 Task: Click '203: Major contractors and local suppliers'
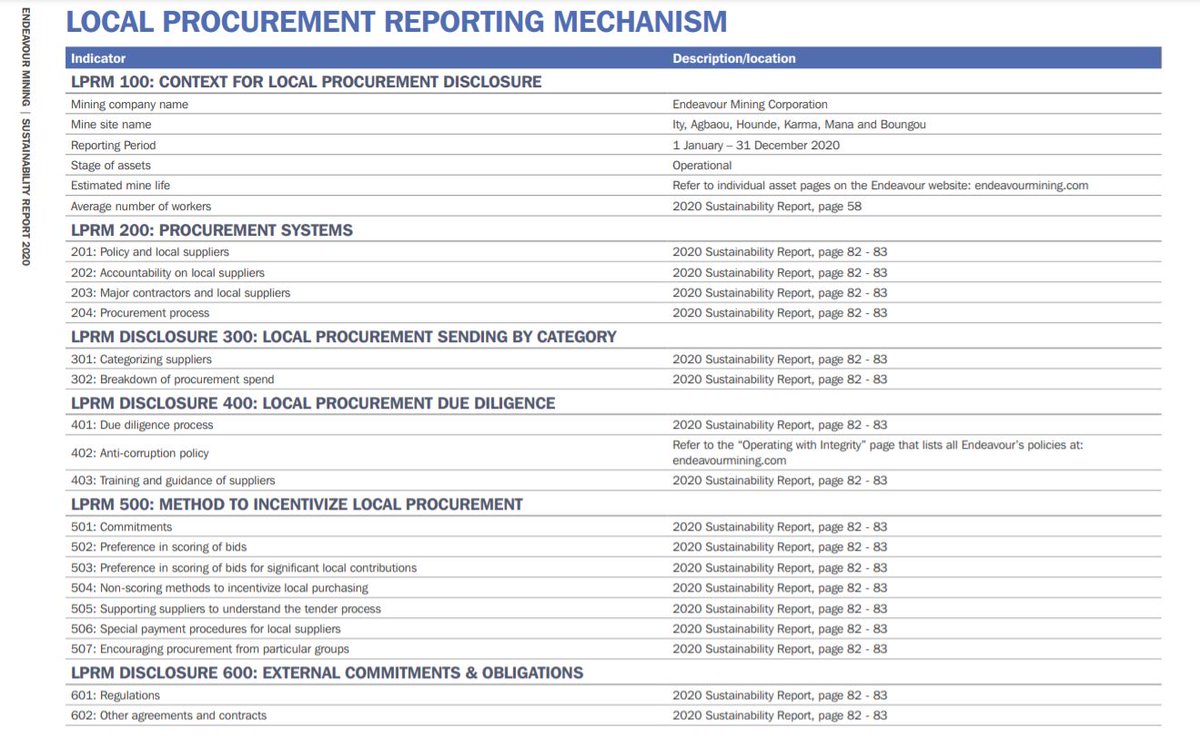point(181,293)
